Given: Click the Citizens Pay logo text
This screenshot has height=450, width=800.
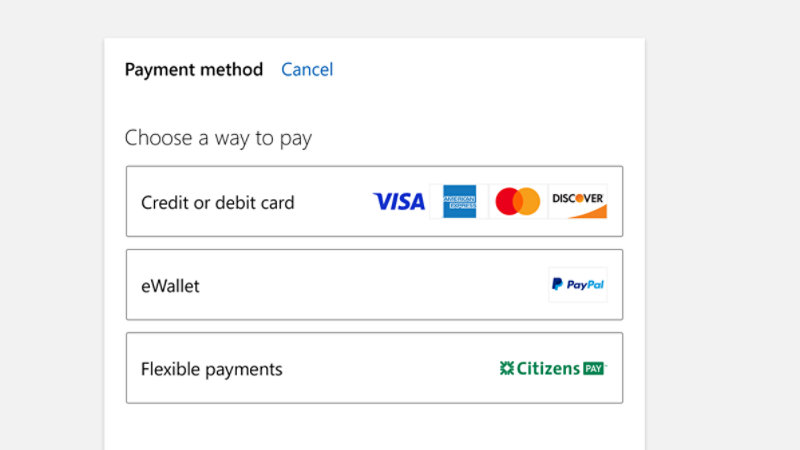Looking at the screenshot, I should [x=553, y=368].
